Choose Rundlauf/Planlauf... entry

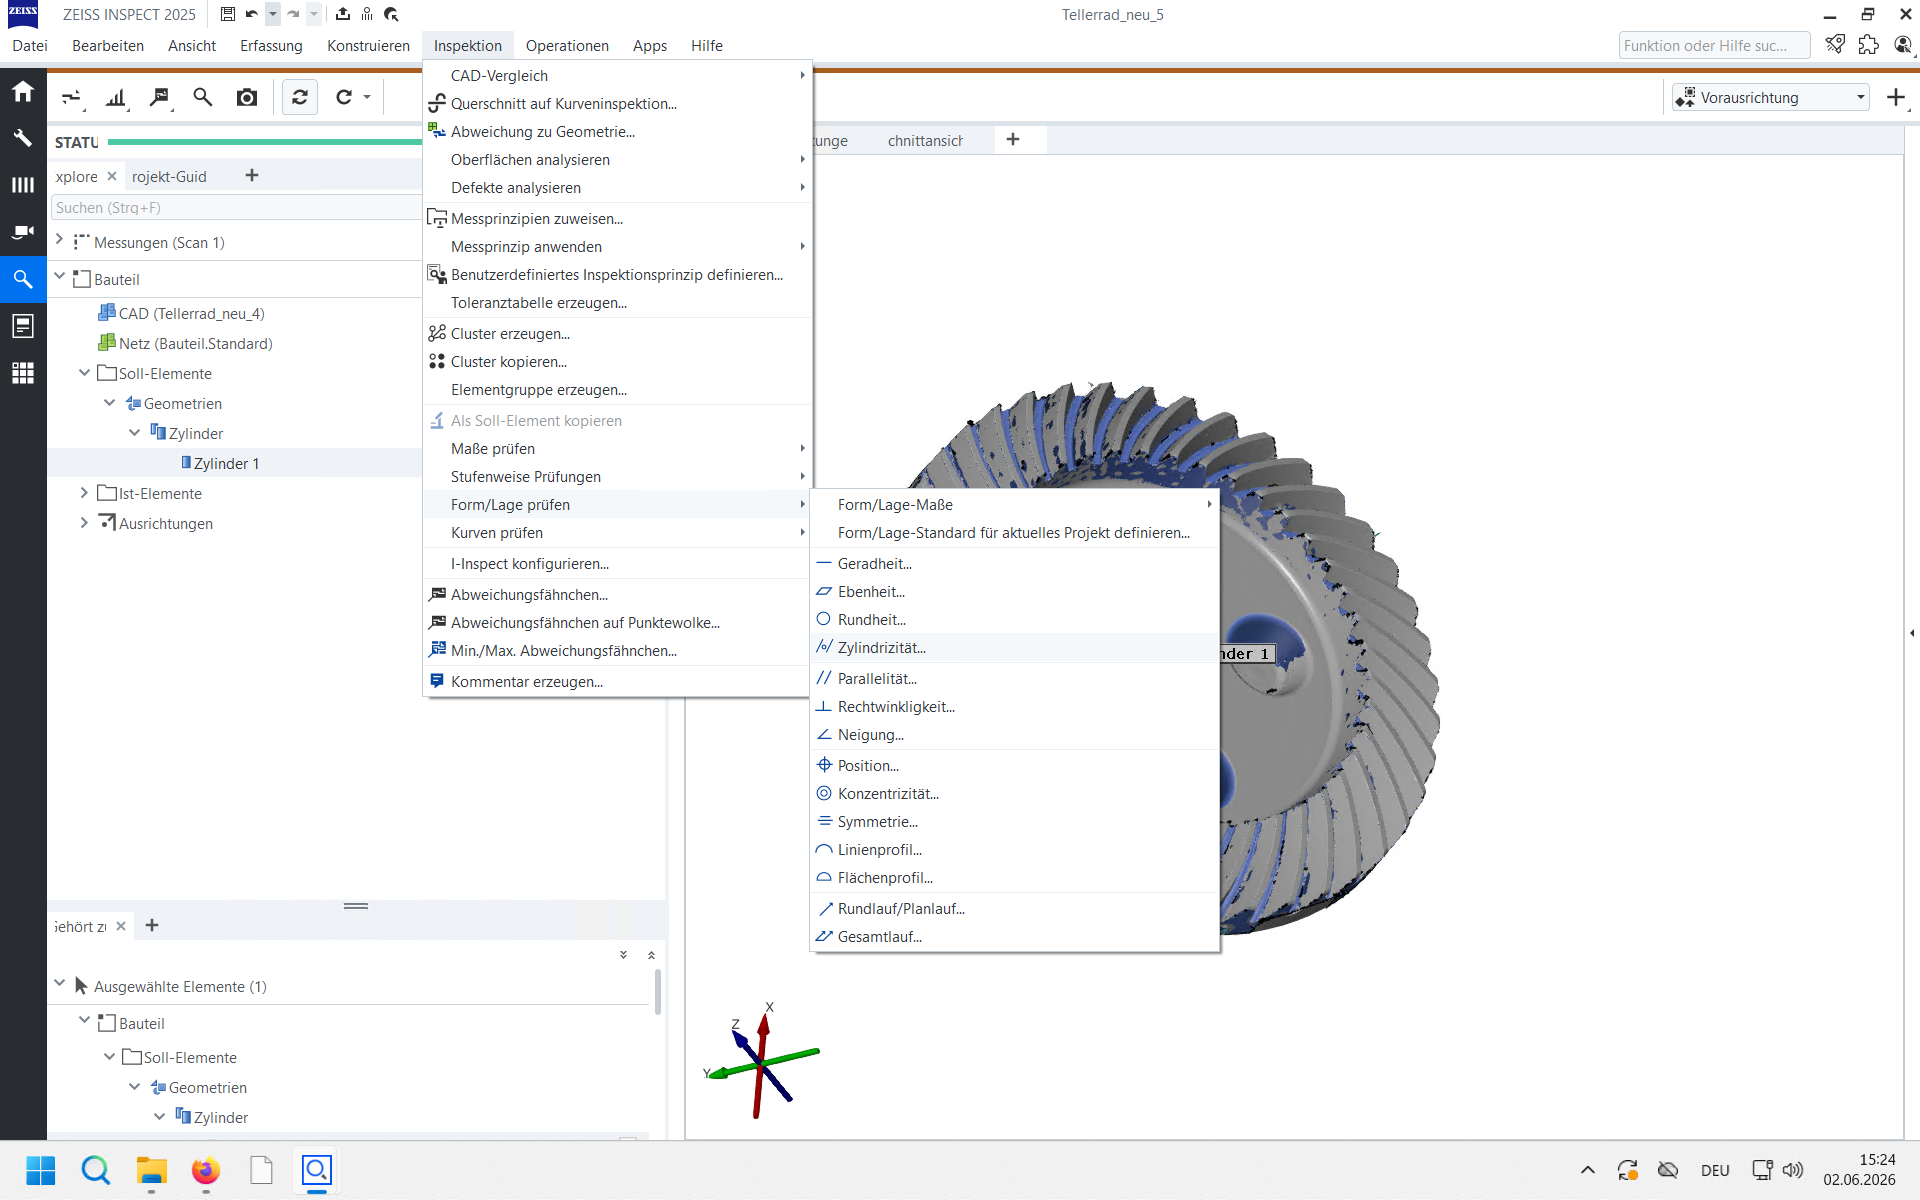click(x=1014, y=909)
